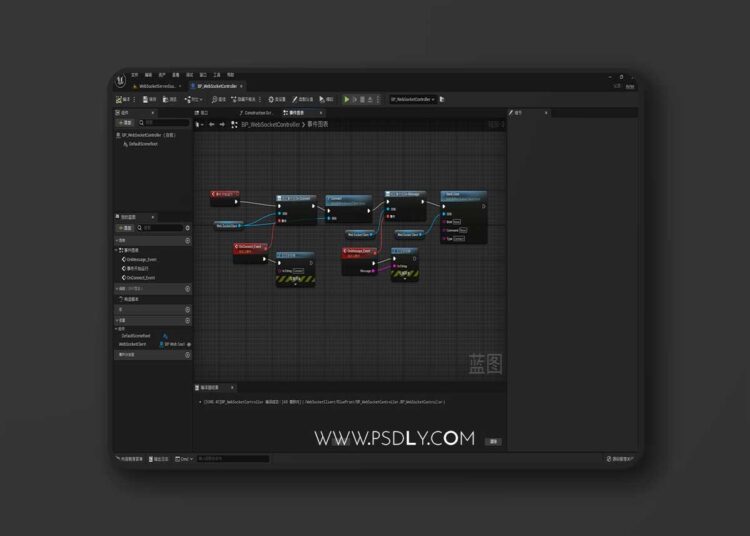
Task: Click the Eject playback button
Action: [370, 99]
